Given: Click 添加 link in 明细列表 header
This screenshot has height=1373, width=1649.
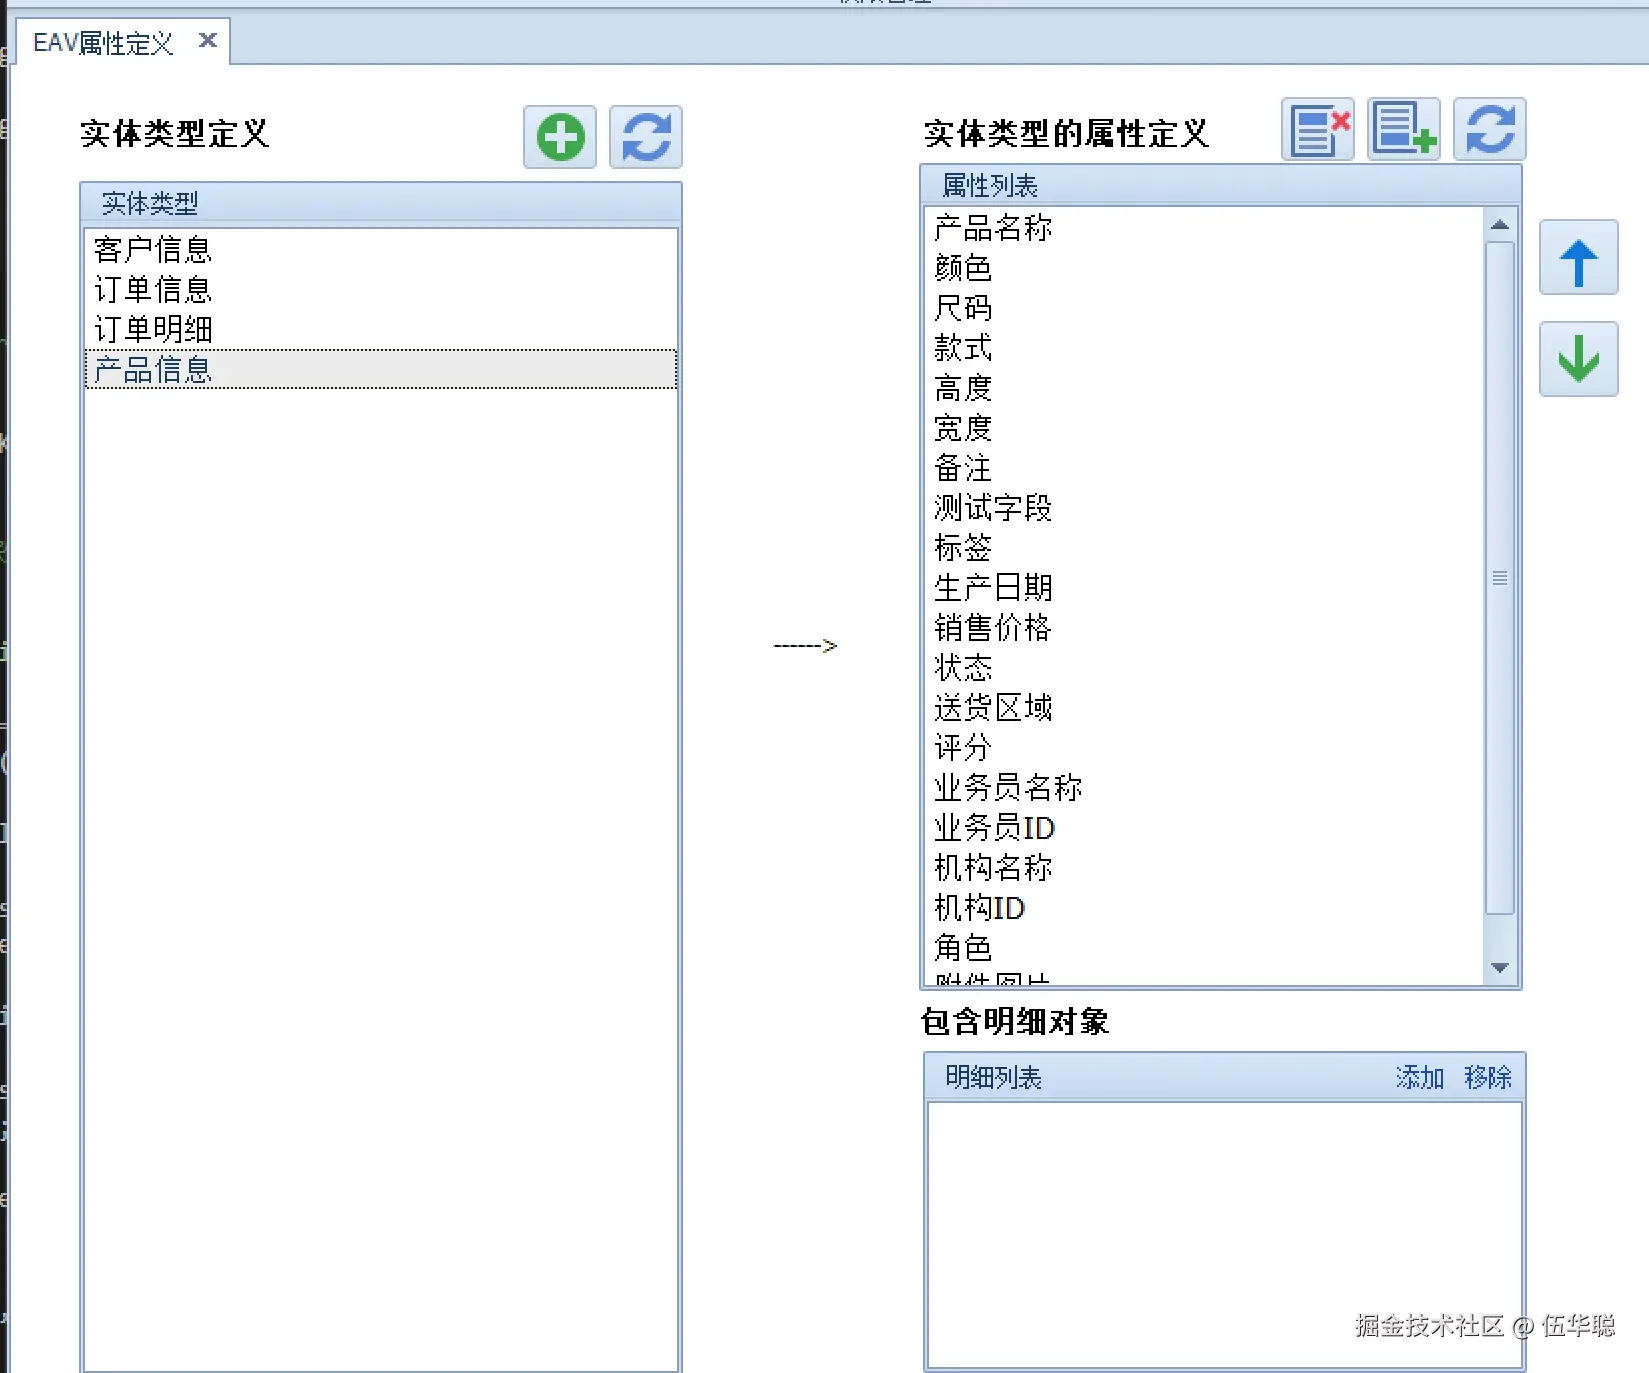Looking at the screenshot, I should coord(1420,1077).
